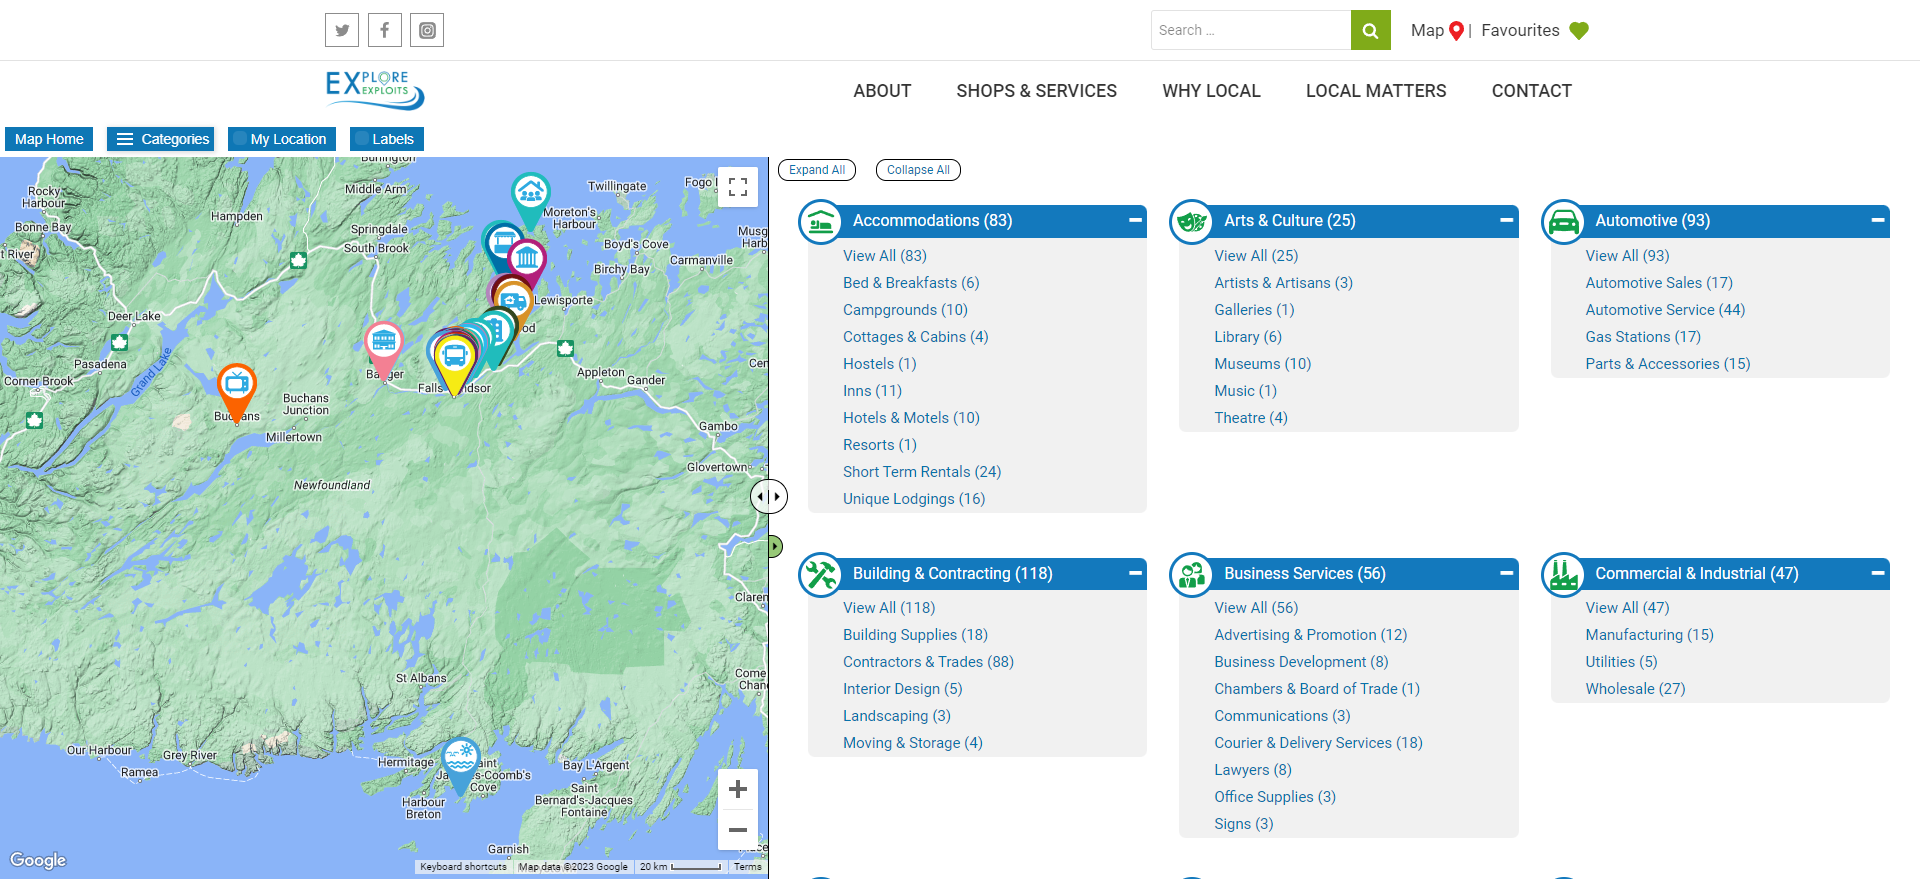The width and height of the screenshot is (1920, 879).
Task: Open the LOCAL MATTERS menu
Action: click(1376, 91)
